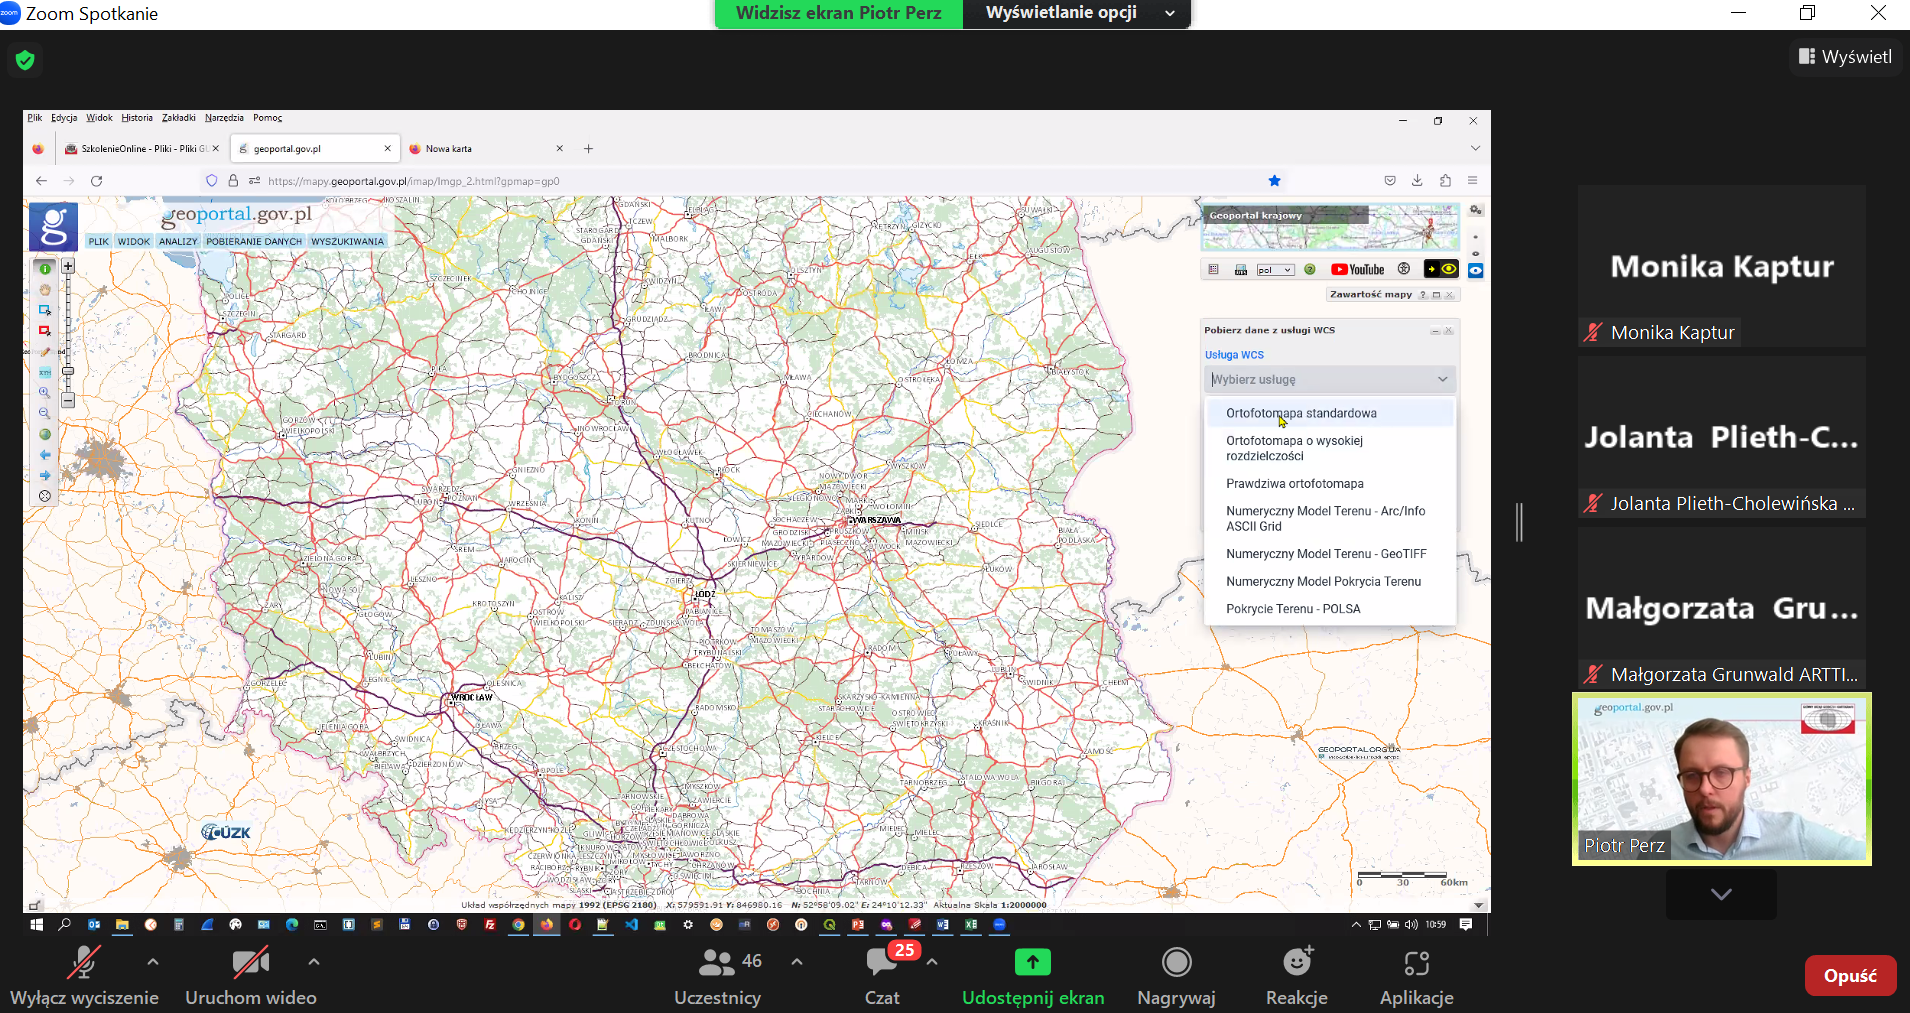Click the YouTube icon in geoportal toolbar
Screen dimensions: 1910x1013
click(1358, 269)
